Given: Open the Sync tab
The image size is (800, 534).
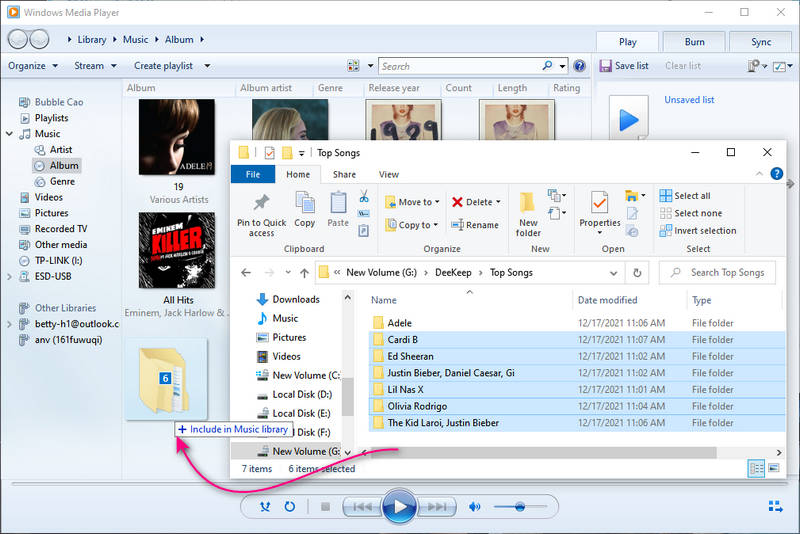Looking at the screenshot, I should [x=761, y=42].
